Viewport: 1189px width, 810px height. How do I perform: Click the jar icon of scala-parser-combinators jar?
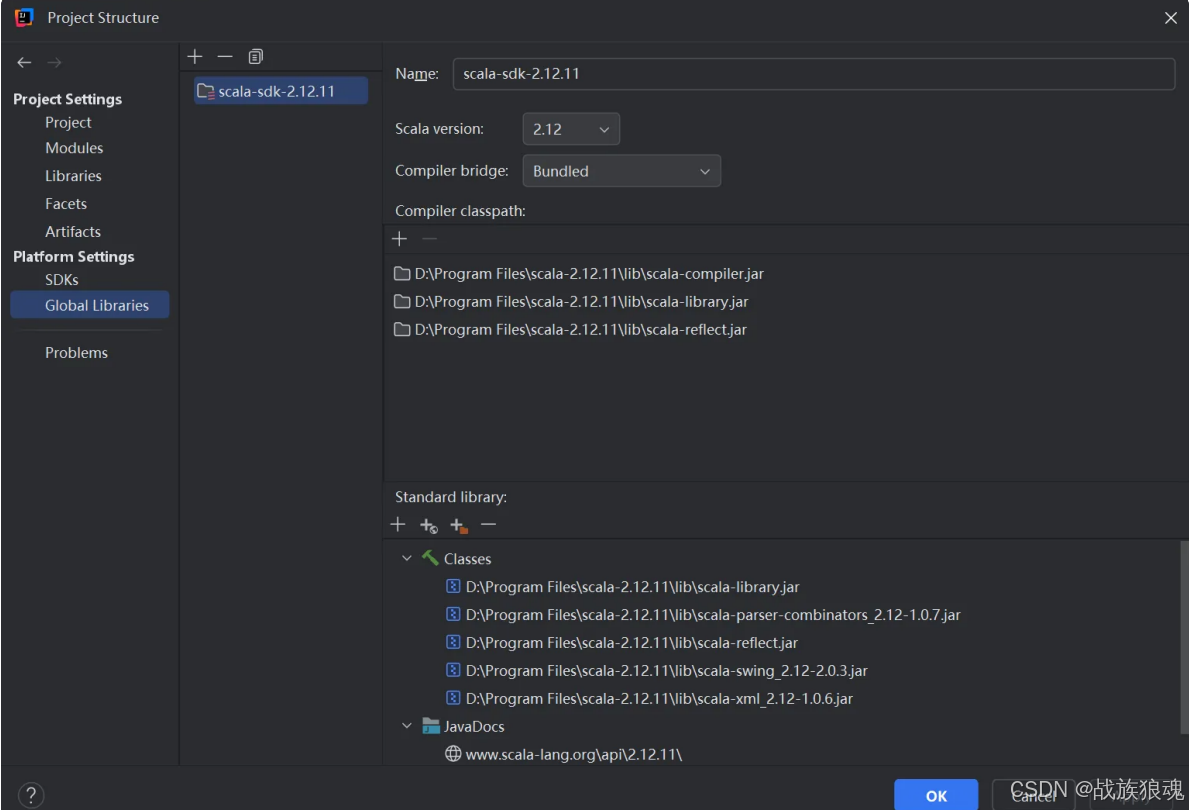pos(453,614)
